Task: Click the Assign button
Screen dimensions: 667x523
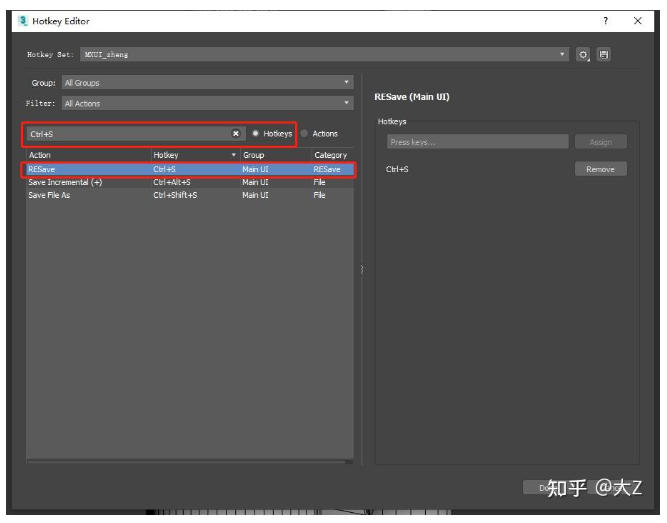Action: click(600, 142)
